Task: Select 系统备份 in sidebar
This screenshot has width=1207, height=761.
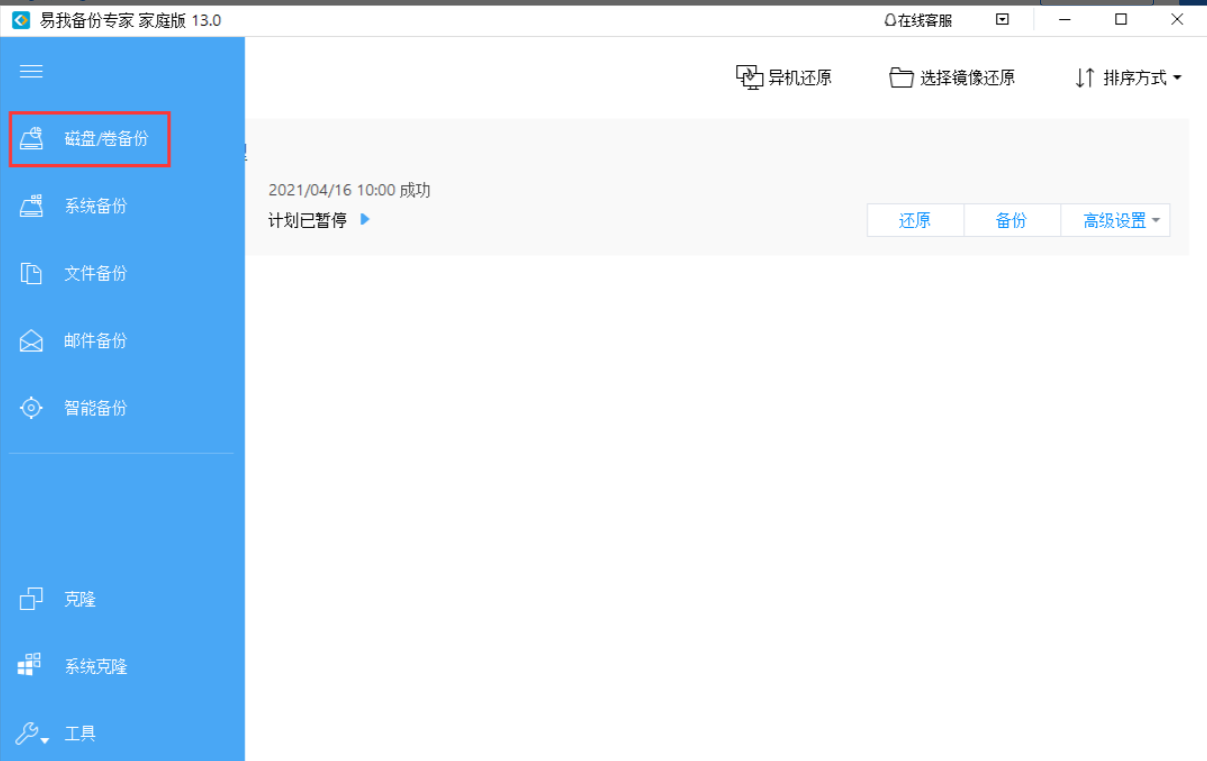Action: pyautogui.click(x=96, y=206)
